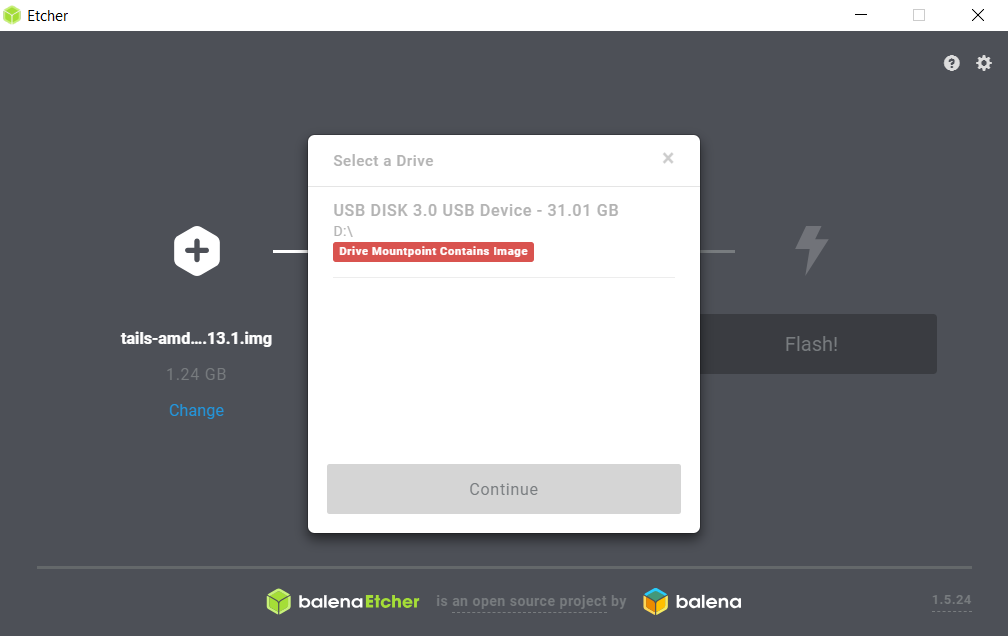
Task: Open the help question mark icon
Action: (951, 63)
